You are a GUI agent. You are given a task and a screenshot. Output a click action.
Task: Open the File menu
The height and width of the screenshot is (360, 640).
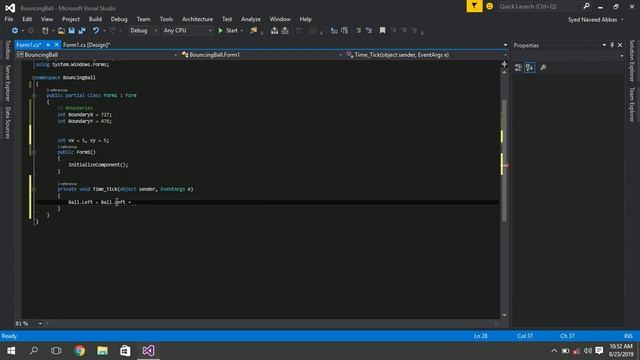[9, 19]
